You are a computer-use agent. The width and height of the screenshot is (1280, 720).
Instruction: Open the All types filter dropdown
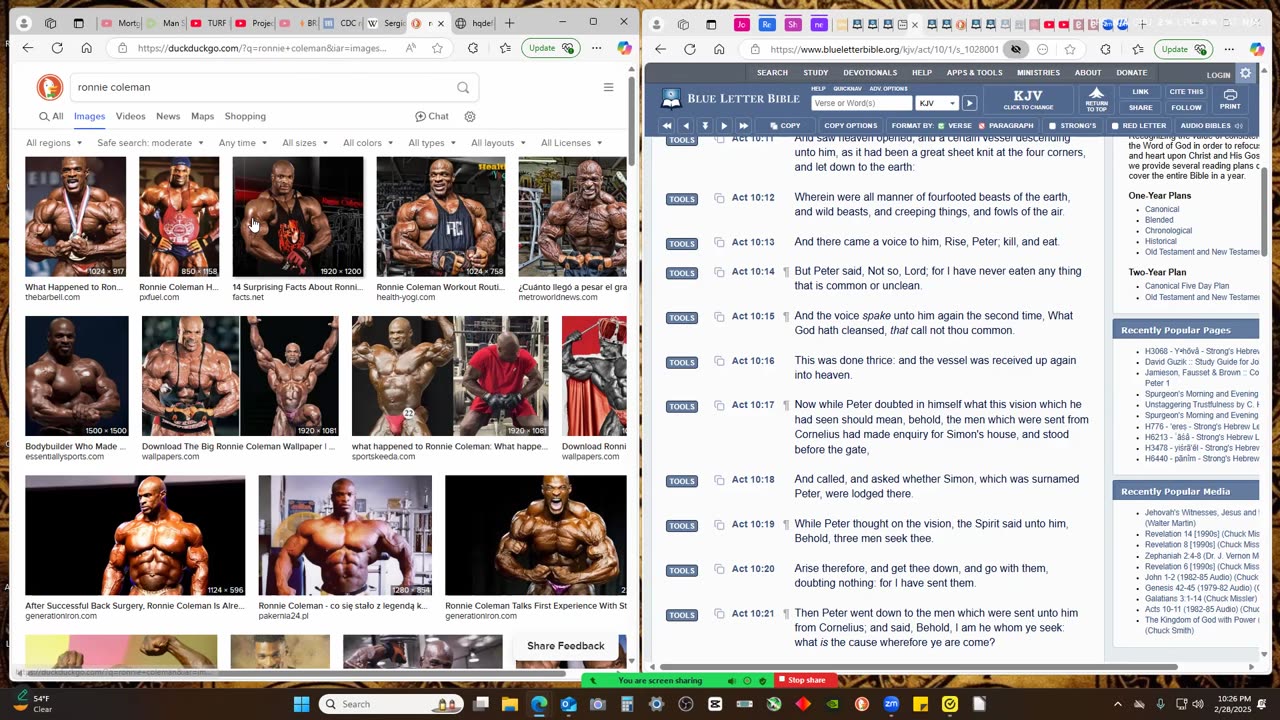tap(432, 143)
